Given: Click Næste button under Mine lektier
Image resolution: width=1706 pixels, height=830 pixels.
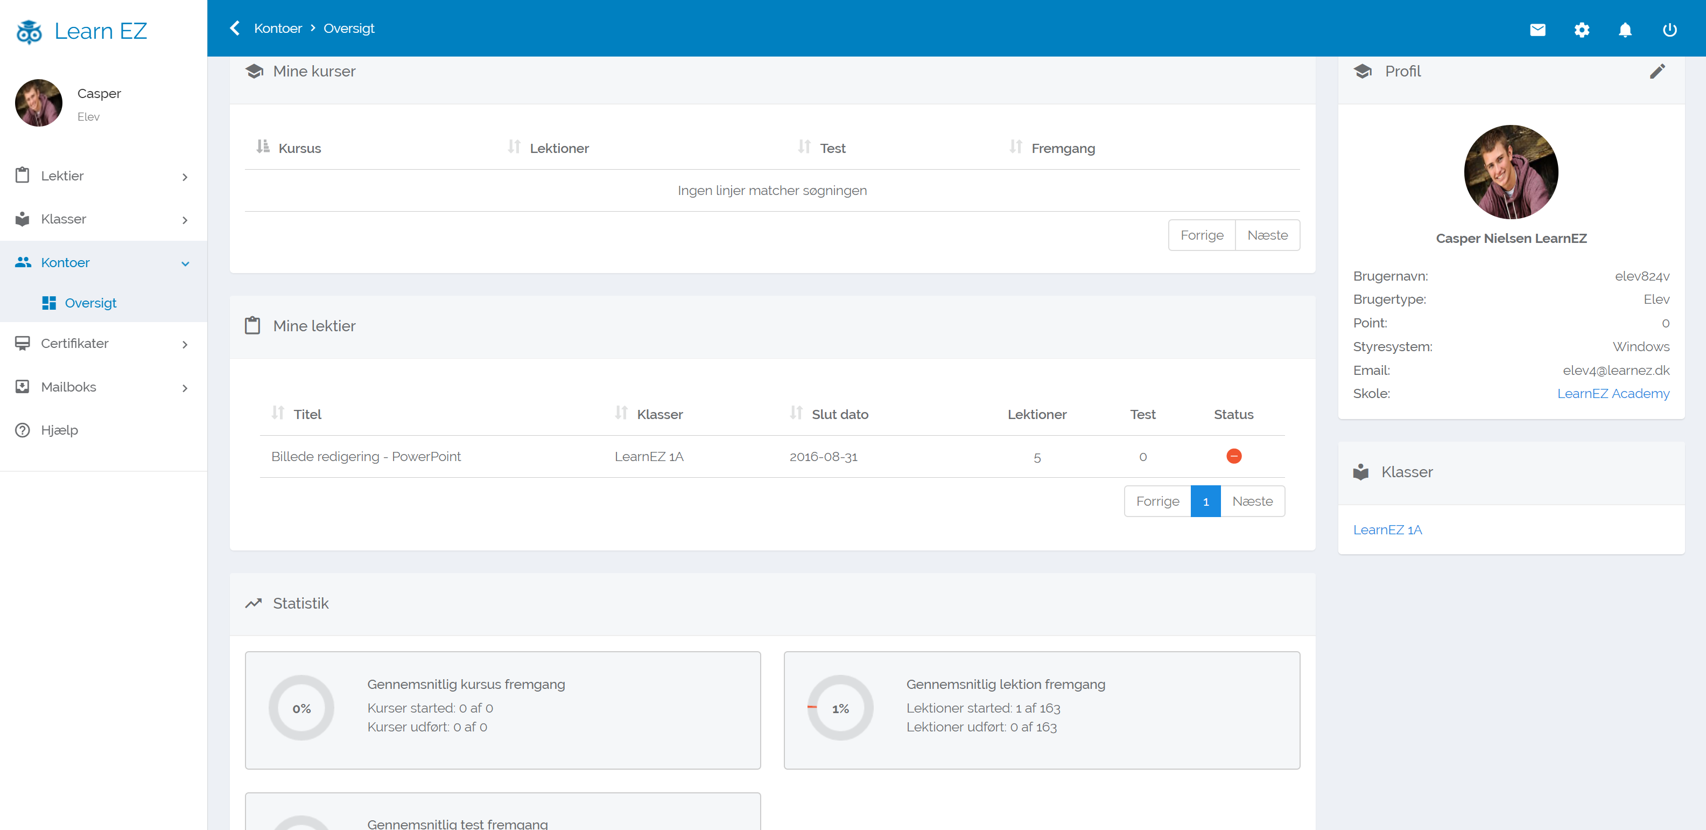Looking at the screenshot, I should pos(1252,501).
